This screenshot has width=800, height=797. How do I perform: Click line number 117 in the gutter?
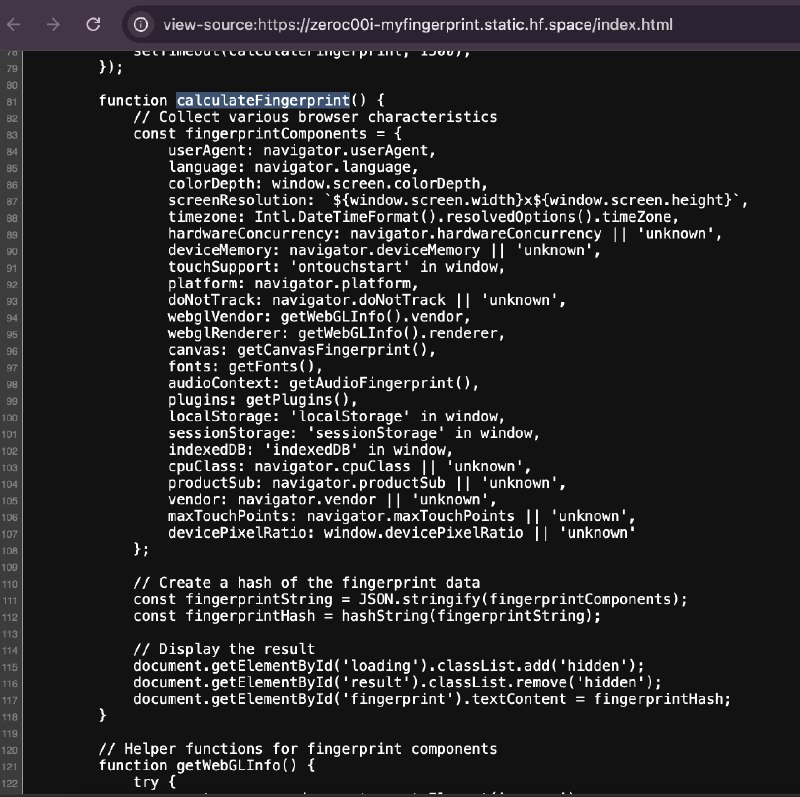(x=13, y=699)
